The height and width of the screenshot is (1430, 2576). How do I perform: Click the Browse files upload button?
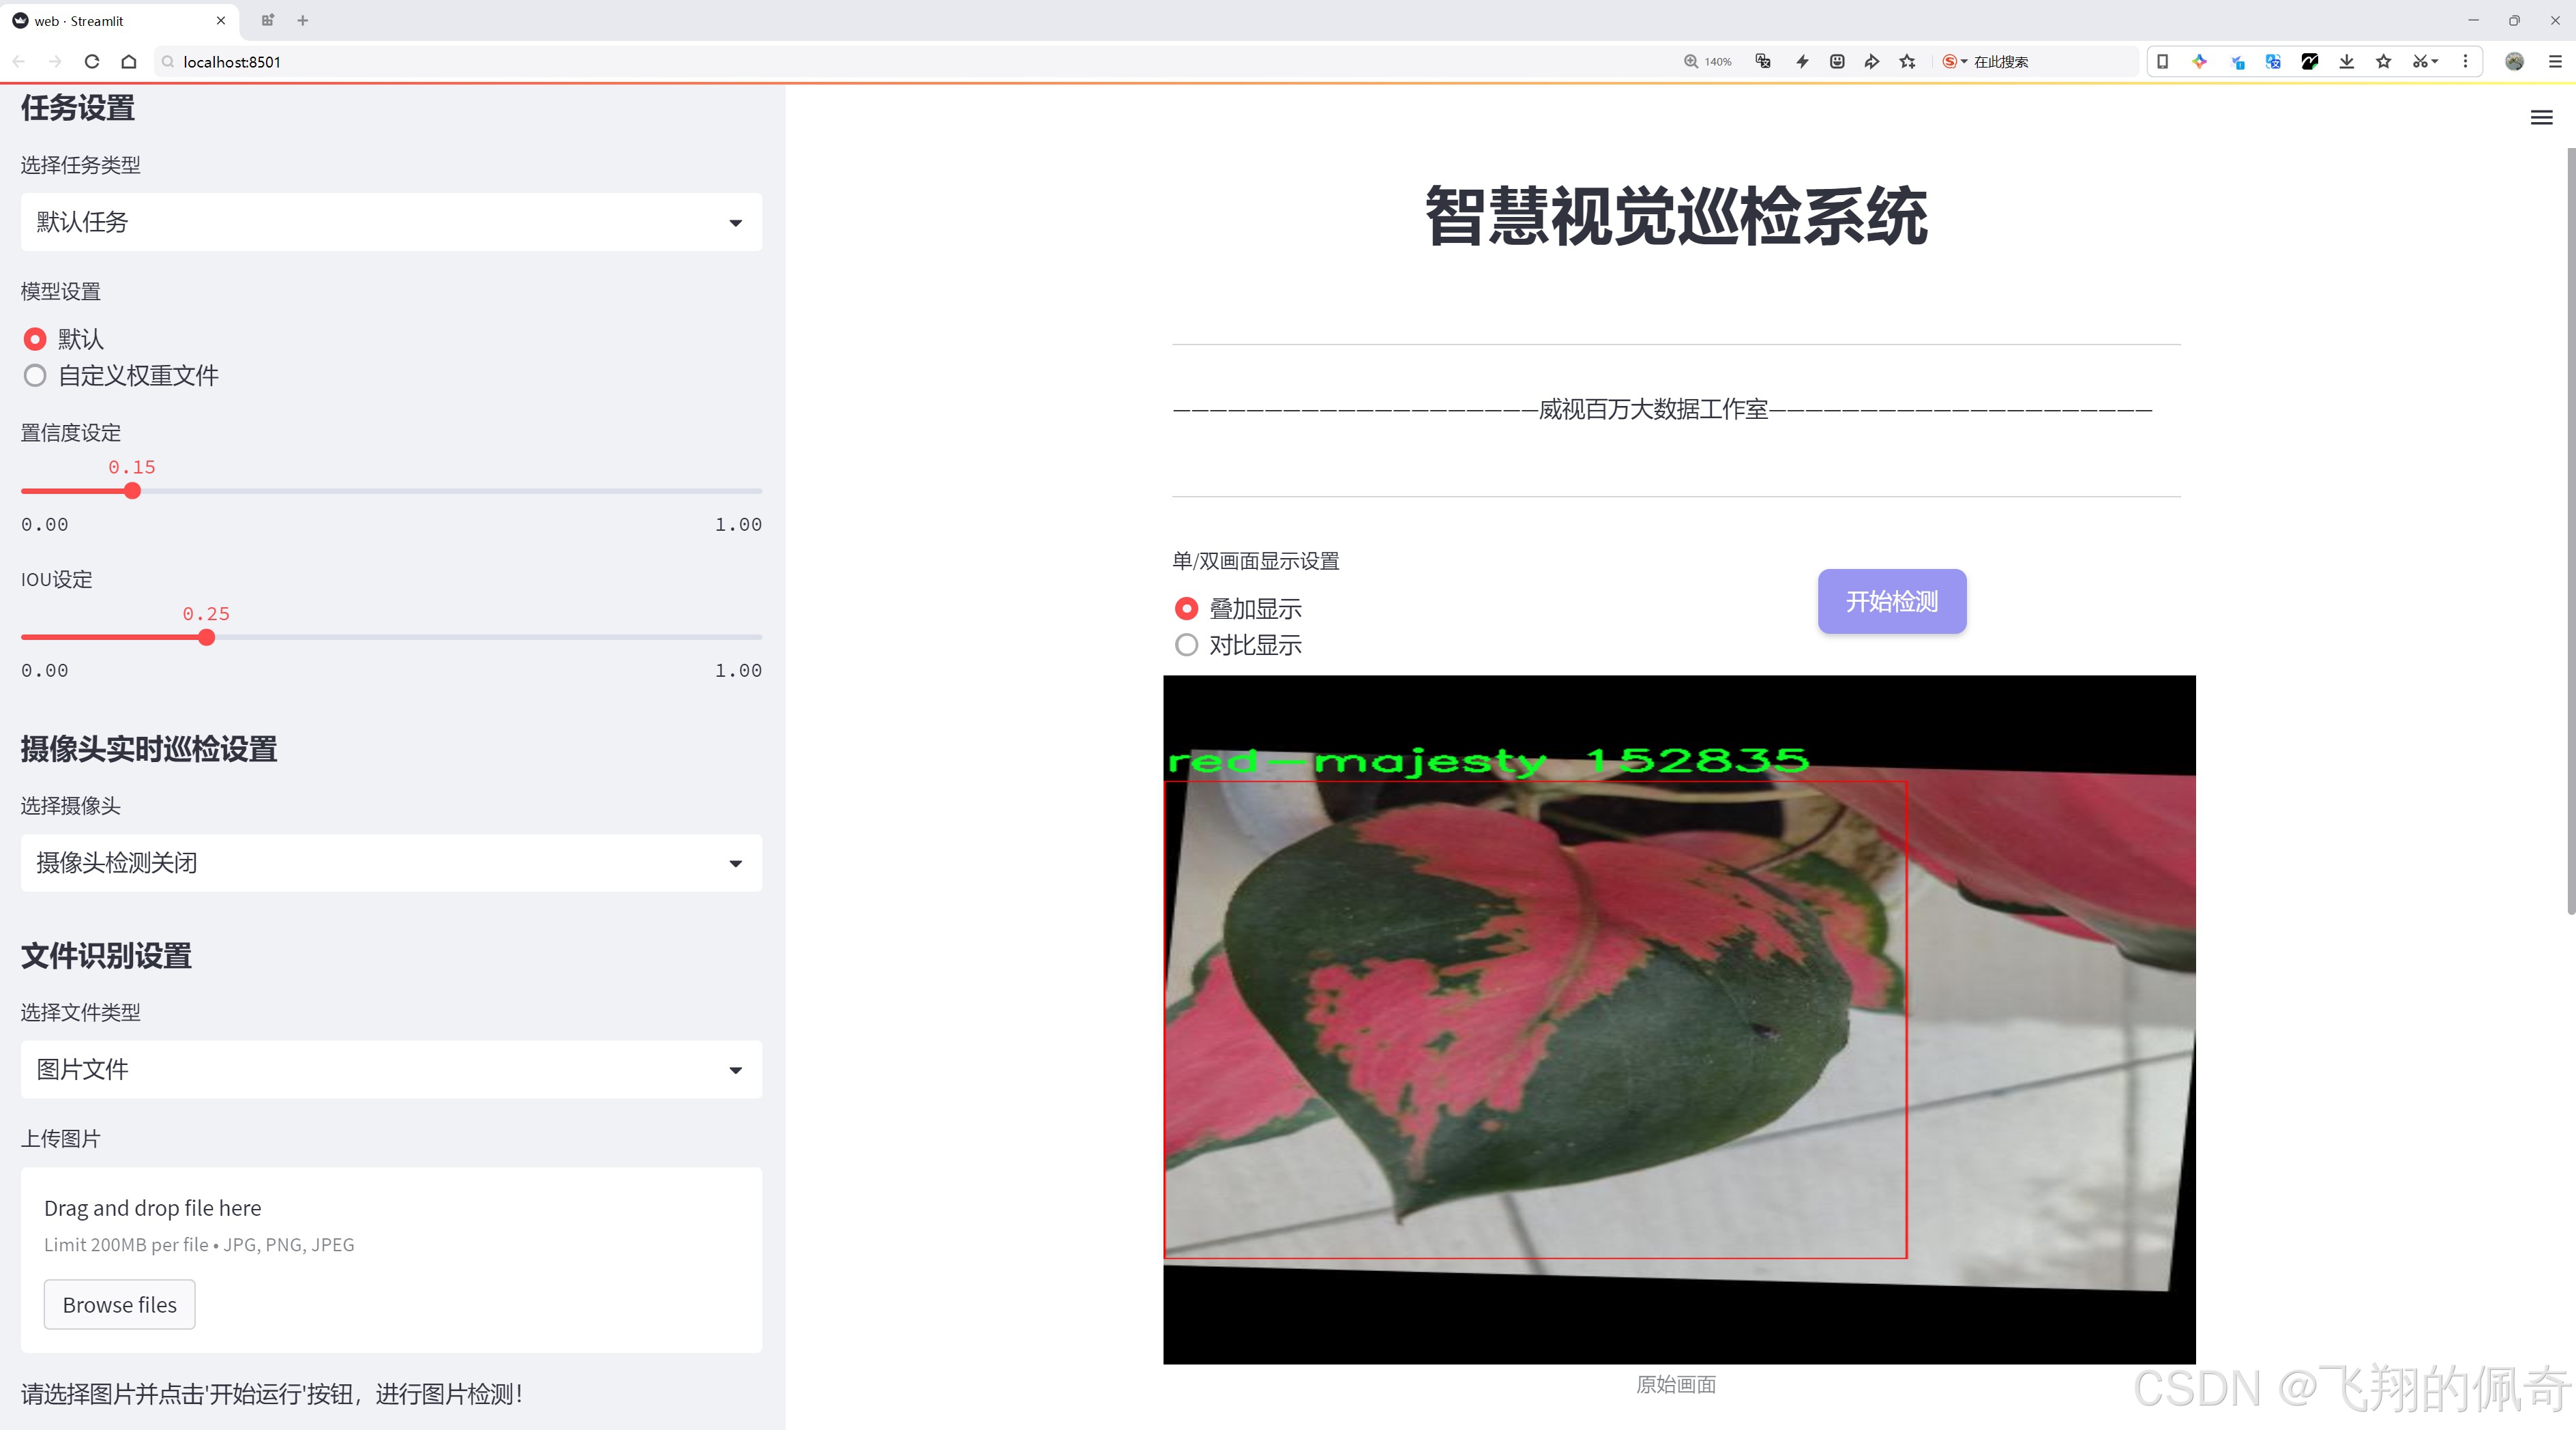(119, 1304)
